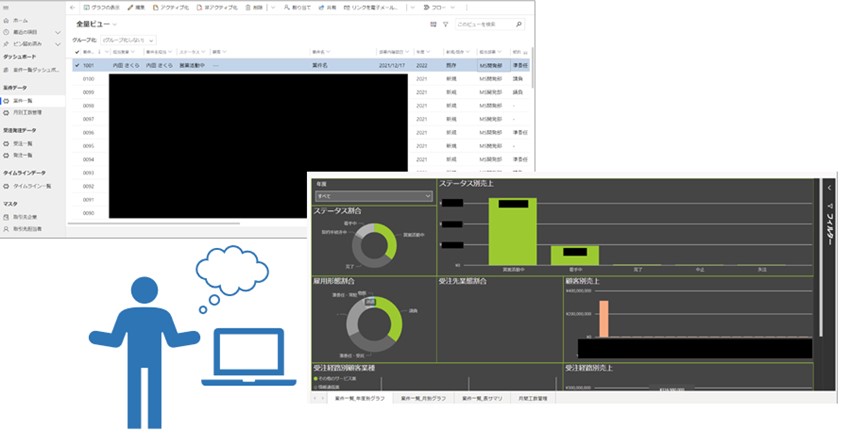This screenshot has width=850, height=447.
Task: Open the hamburger menu in sidebar
Action: tap(6, 6)
